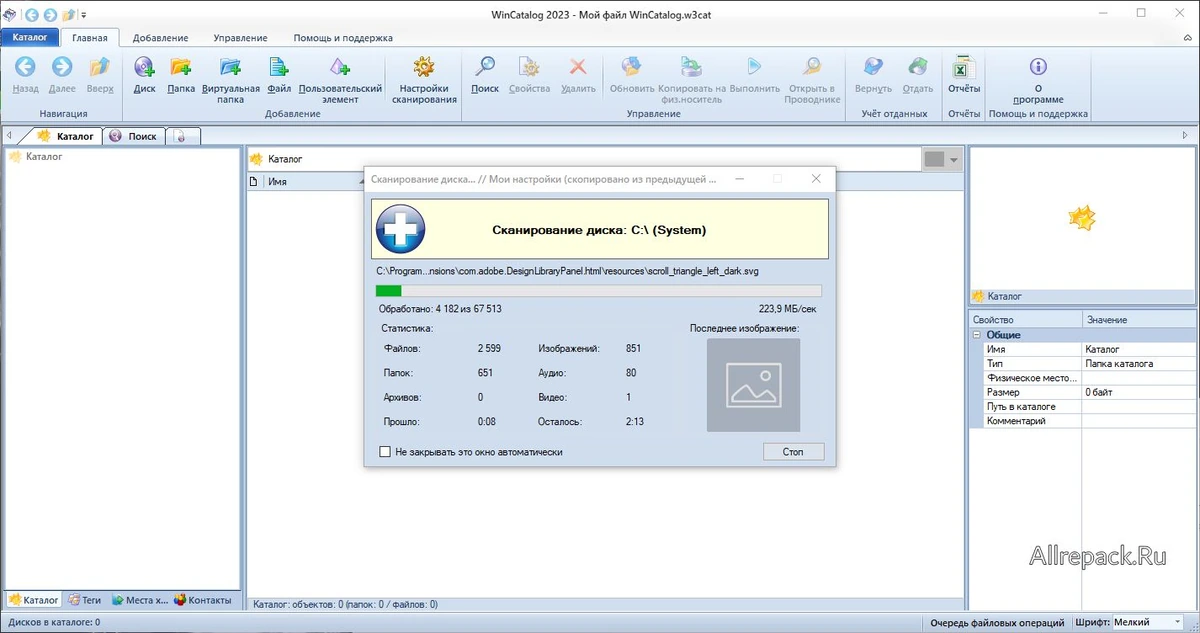Click the Комментарий value cell

pos(1138,421)
